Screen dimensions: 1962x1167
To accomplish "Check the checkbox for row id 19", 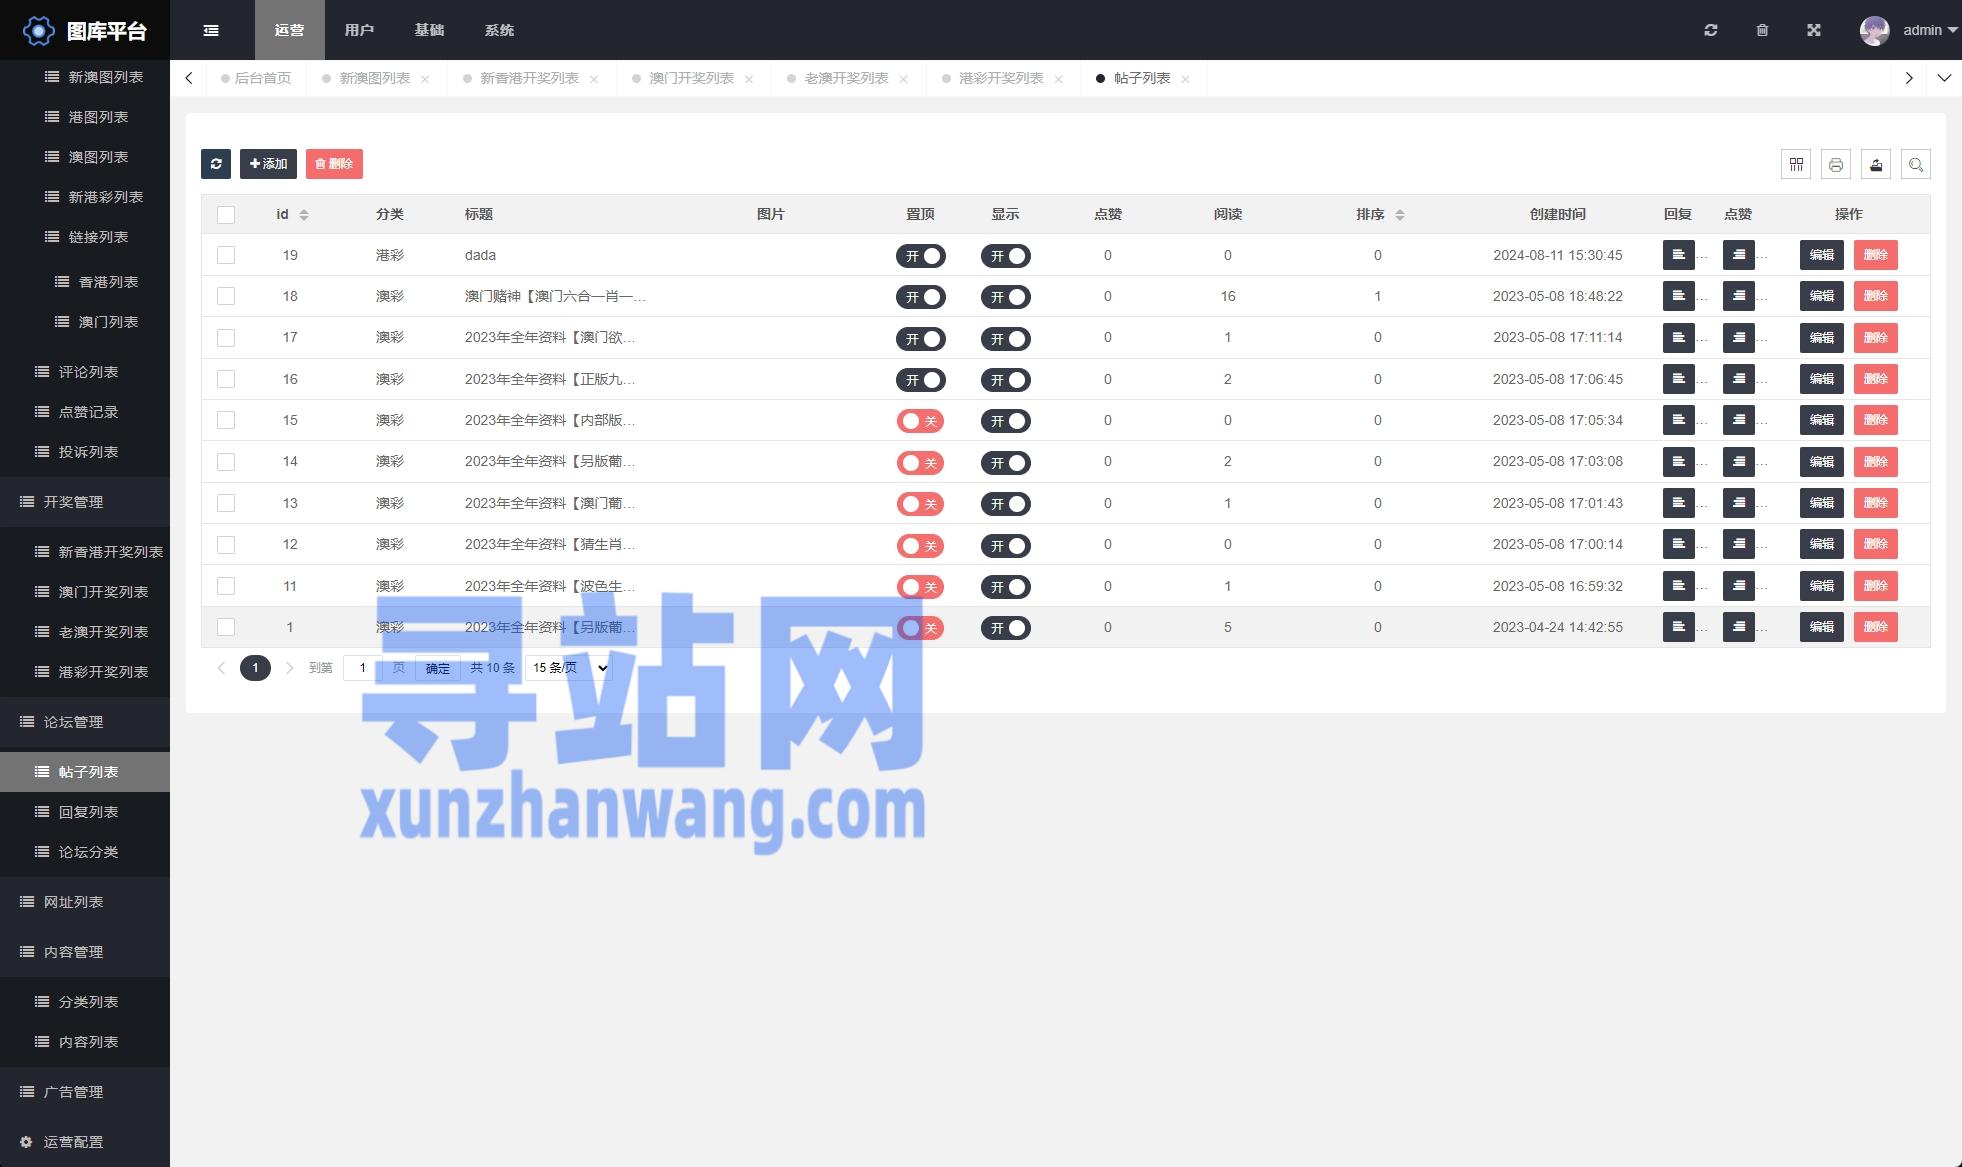I will coord(226,255).
